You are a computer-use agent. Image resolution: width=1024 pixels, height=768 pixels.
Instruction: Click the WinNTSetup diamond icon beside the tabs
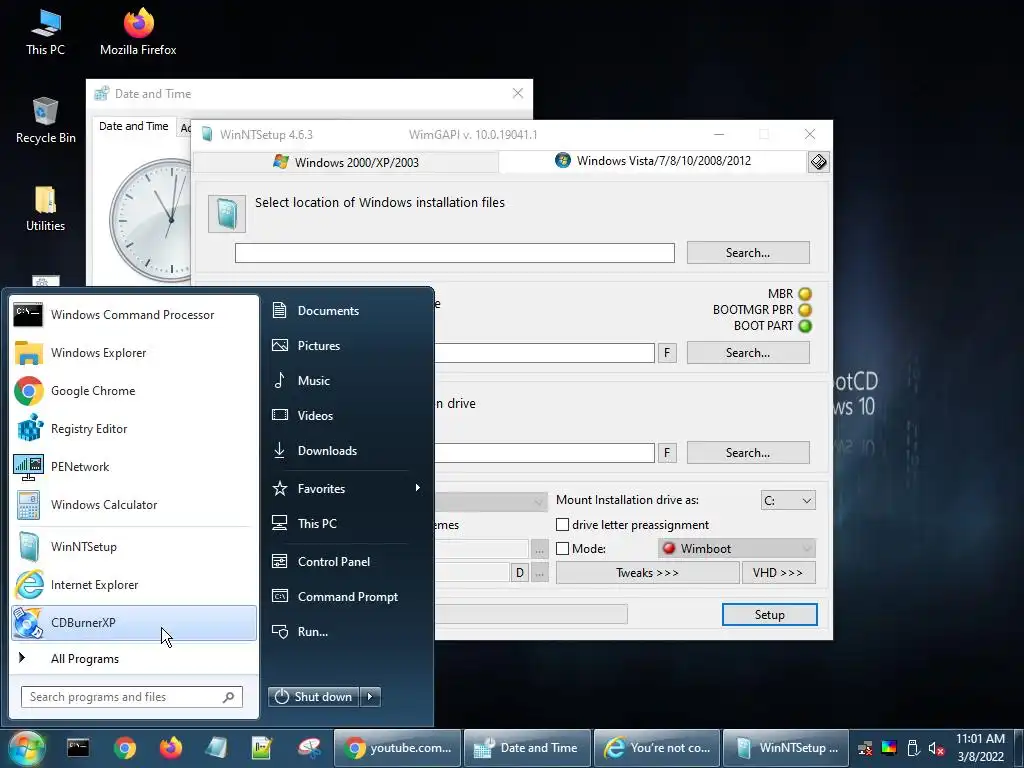point(819,162)
